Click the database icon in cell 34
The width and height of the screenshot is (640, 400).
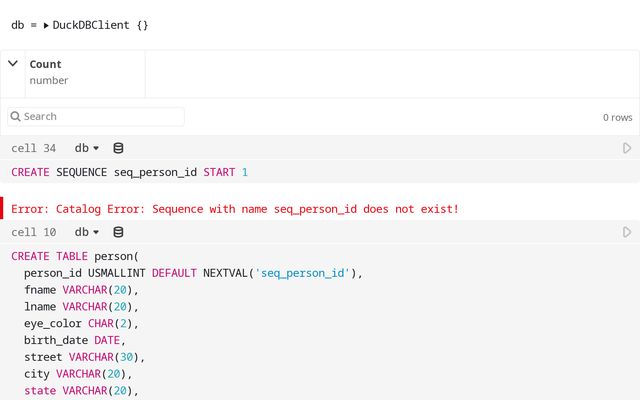point(118,148)
